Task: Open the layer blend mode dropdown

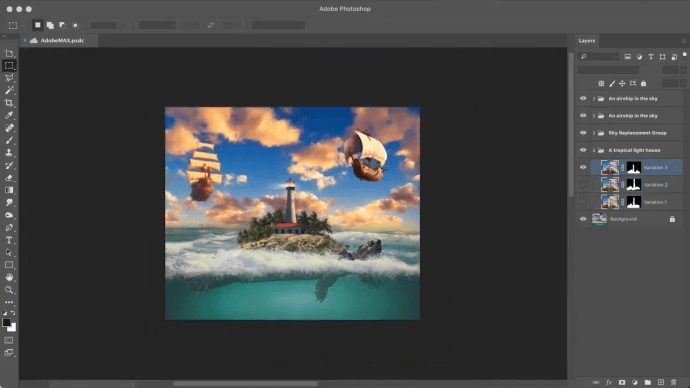Action: [608, 70]
